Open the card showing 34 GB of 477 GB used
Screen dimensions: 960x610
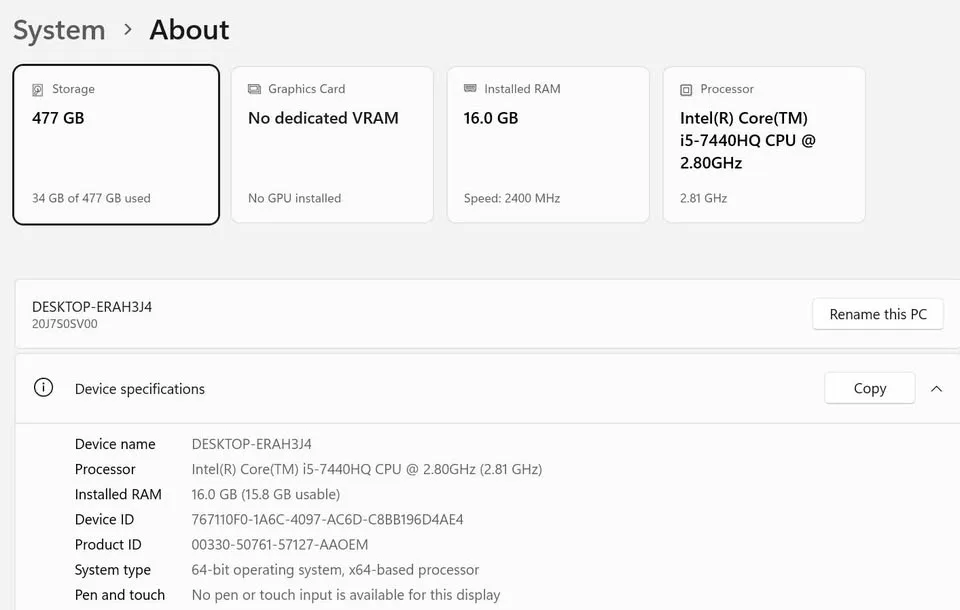[x=116, y=145]
